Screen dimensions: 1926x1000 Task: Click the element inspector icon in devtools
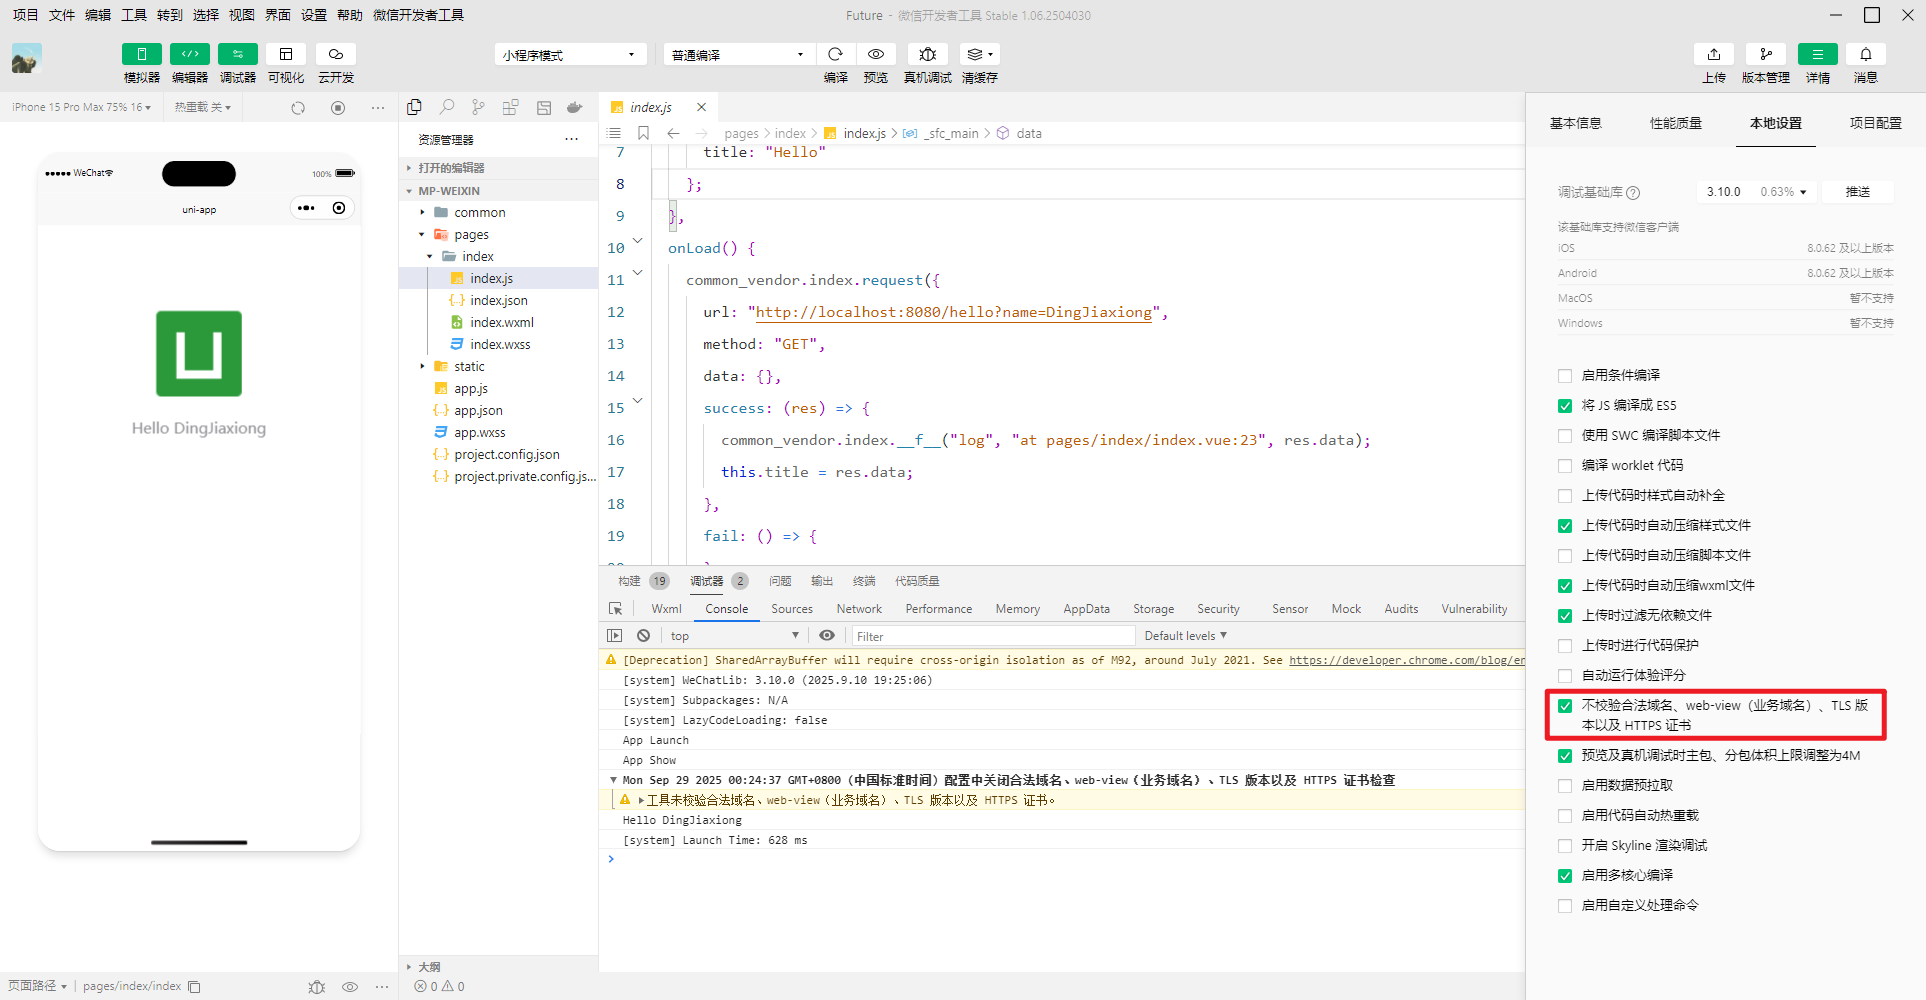click(616, 608)
